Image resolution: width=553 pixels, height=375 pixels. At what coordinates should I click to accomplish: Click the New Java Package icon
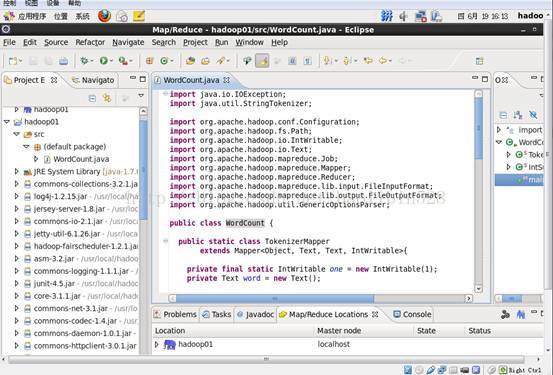pos(150,61)
